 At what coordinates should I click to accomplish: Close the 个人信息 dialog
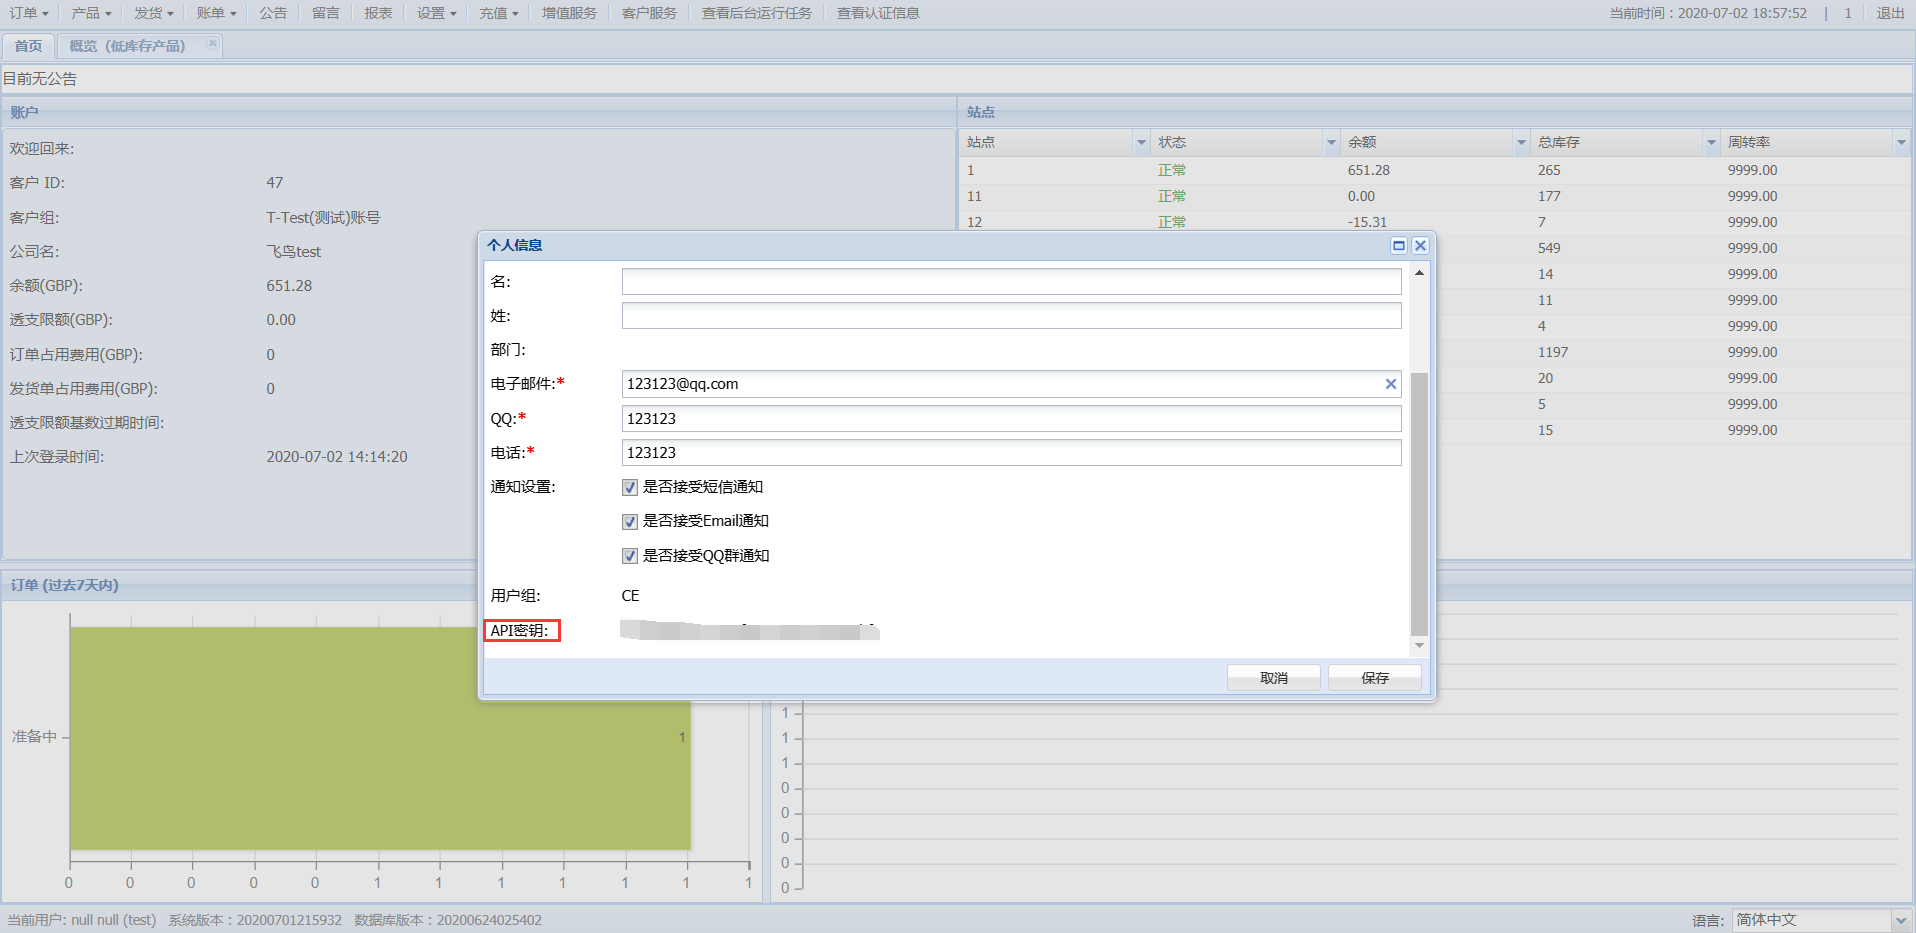coord(1420,245)
